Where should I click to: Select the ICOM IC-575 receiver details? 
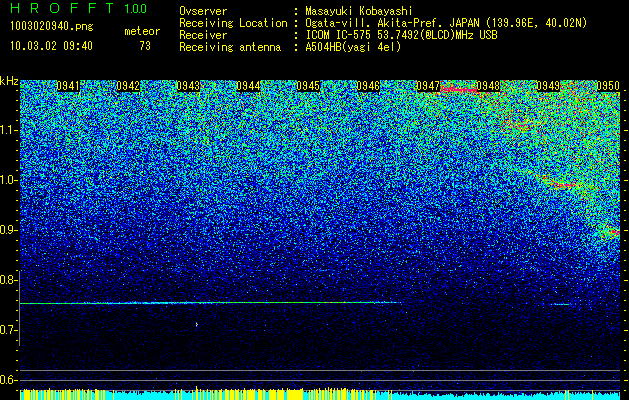(401, 35)
